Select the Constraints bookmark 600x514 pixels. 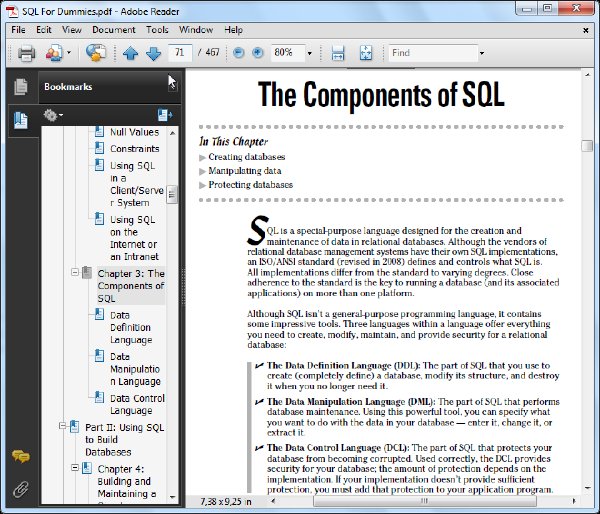134,148
